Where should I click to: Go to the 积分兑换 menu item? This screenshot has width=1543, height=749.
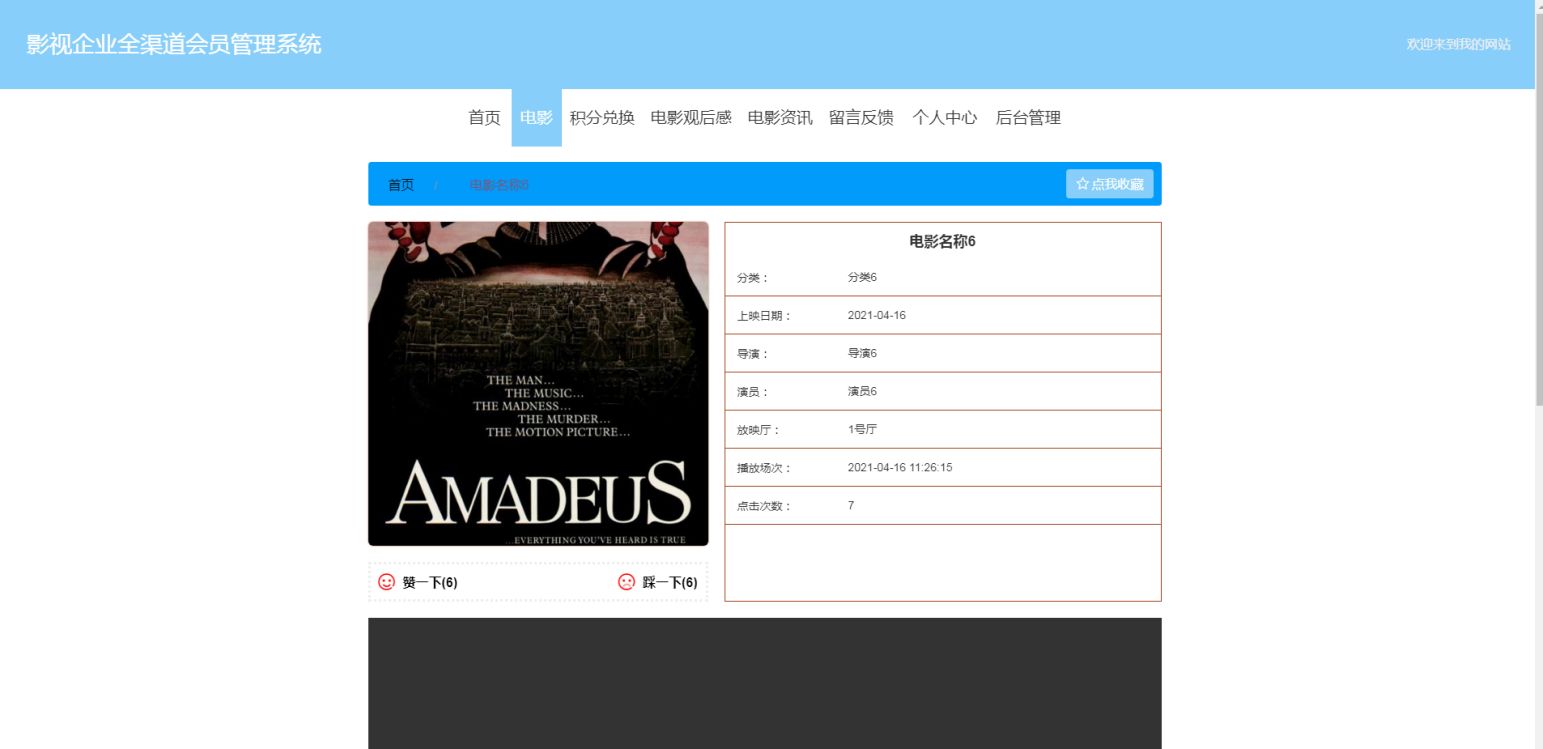coord(602,118)
